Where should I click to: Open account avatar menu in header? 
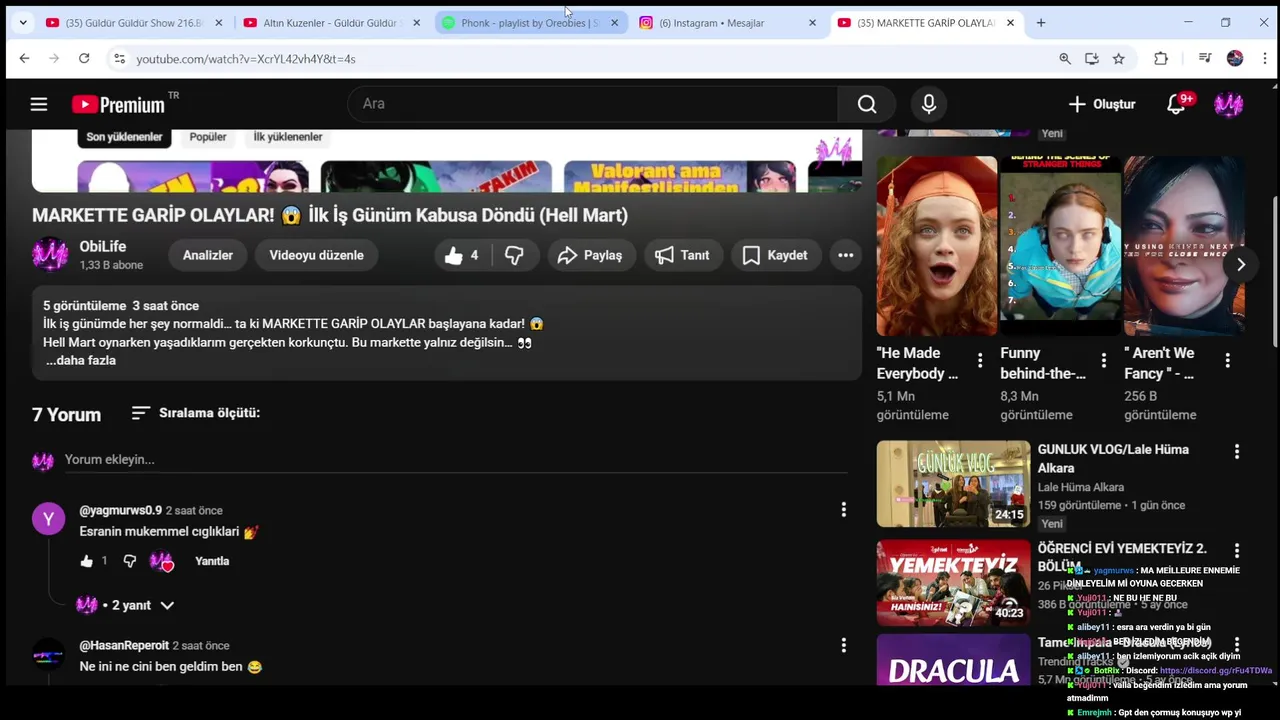click(x=1229, y=104)
